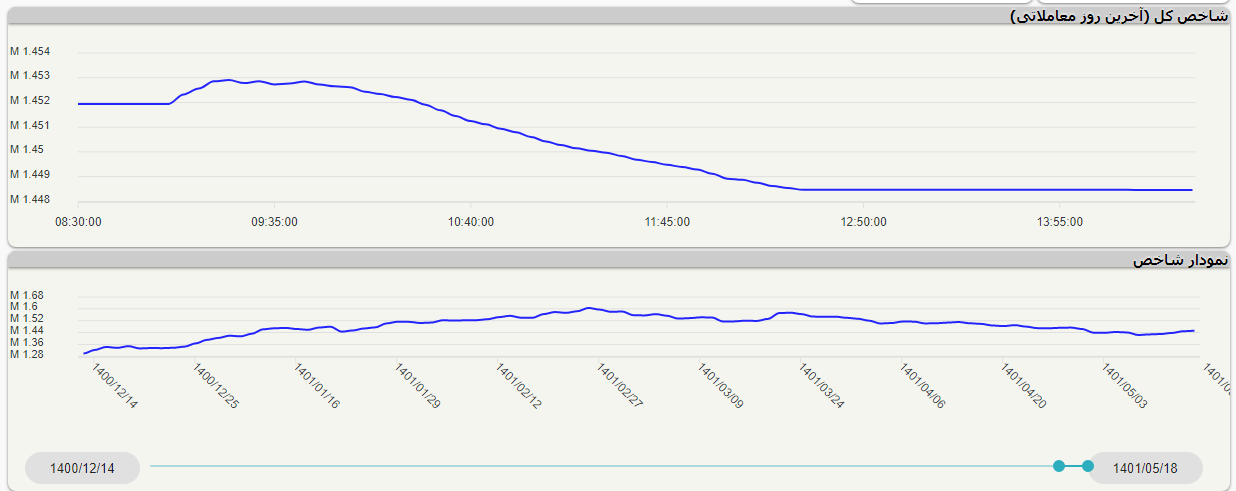1236x491 pixels.
Task: Click the M 1.68 axis label in lower chart
Action: tap(27, 295)
